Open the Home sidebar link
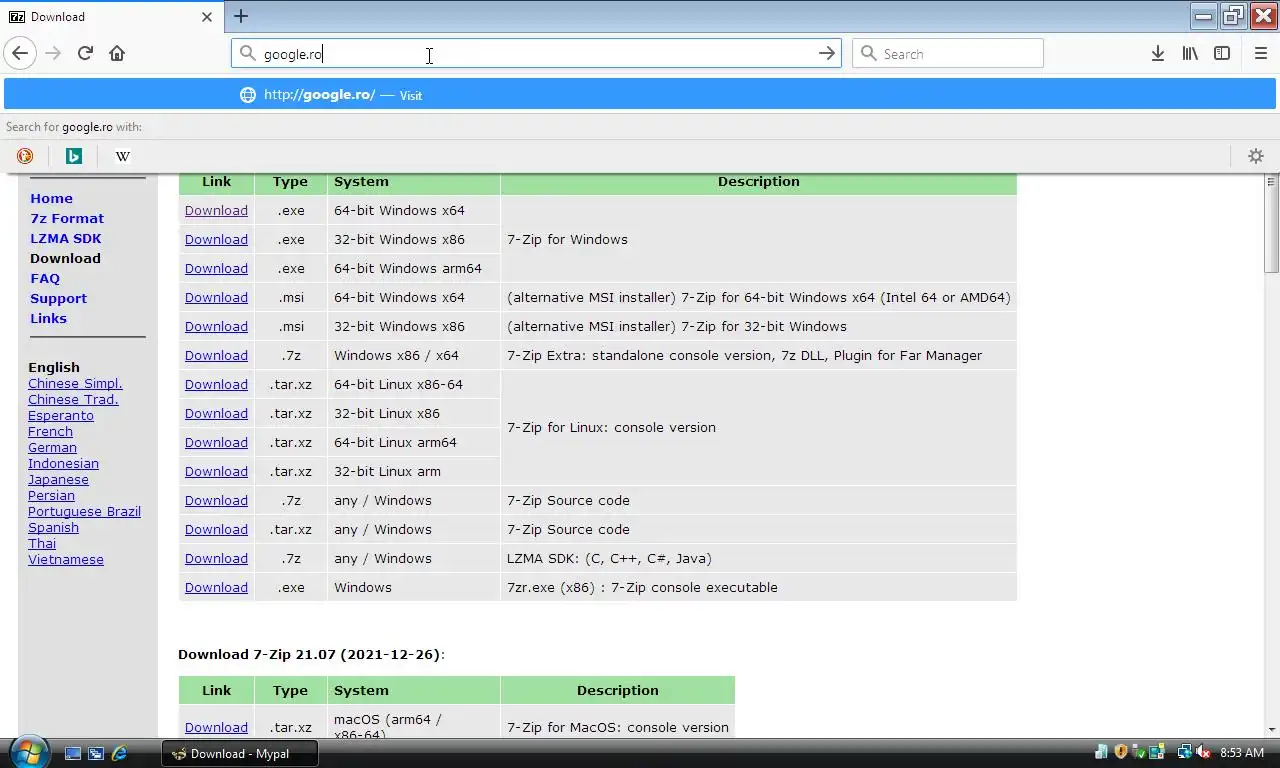The width and height of the screenshot is (1280, 768). (51, 198)
